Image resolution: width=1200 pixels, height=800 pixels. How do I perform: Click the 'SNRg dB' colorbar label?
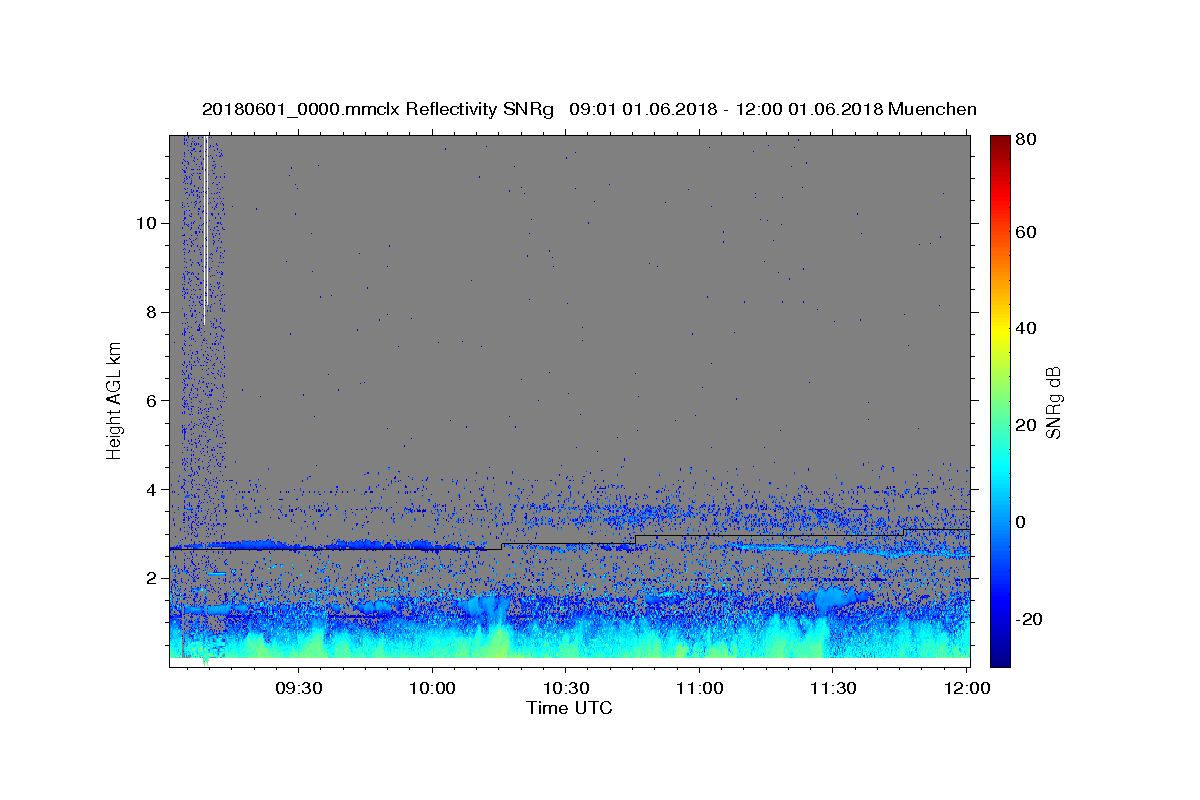pyautogui.click(x=1053, y=401)
